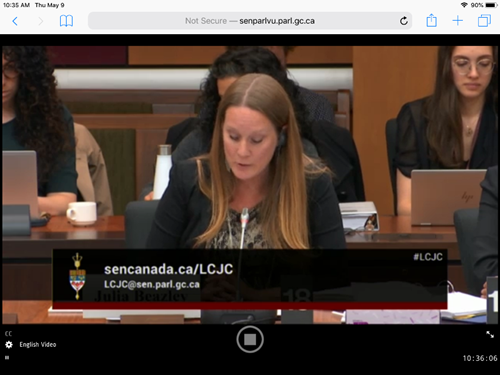Screen dimensions: 500x375
Task: Reload the senparlvu page
Action: (404, 21)
